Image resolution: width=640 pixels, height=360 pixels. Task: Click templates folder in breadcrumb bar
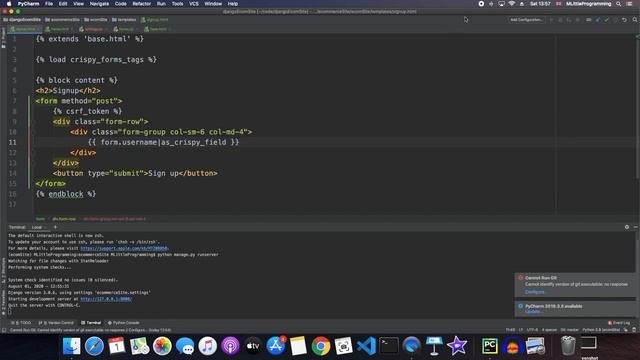[x=124, y=20]
